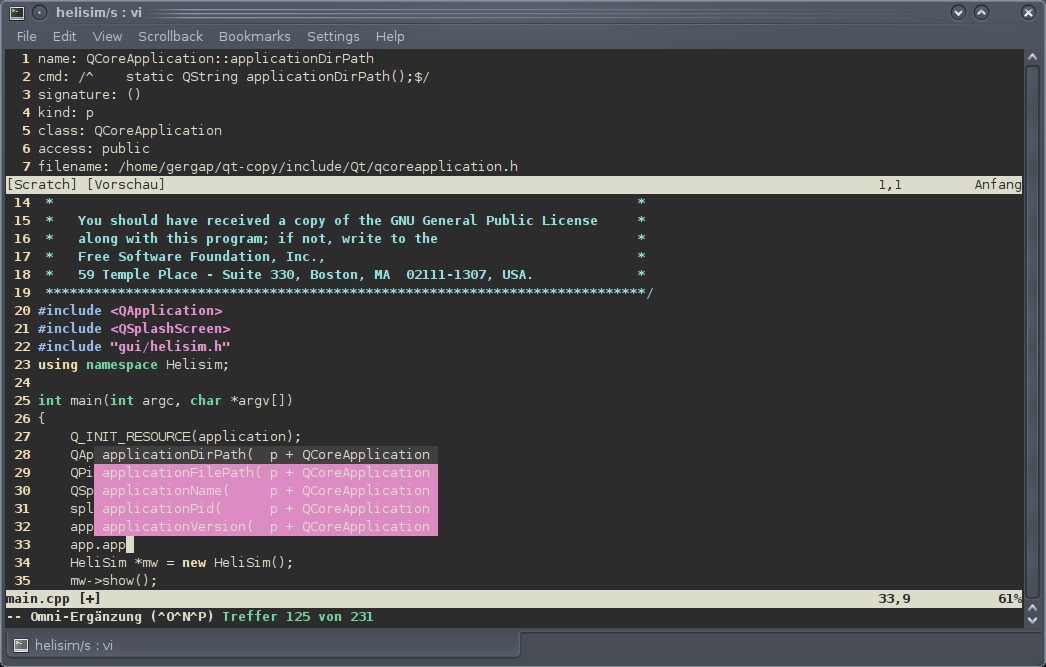Click the '[Scratch] [Vorschau]' status line
This screenshot has width=1046, height=667.
coord(514,185)
